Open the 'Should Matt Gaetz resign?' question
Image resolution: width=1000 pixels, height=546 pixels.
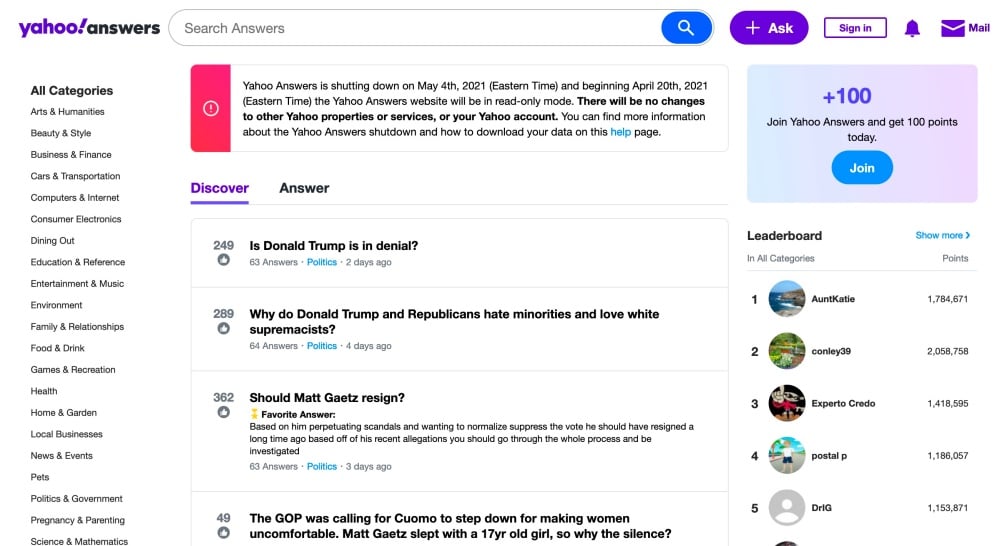tap(327, 397)
